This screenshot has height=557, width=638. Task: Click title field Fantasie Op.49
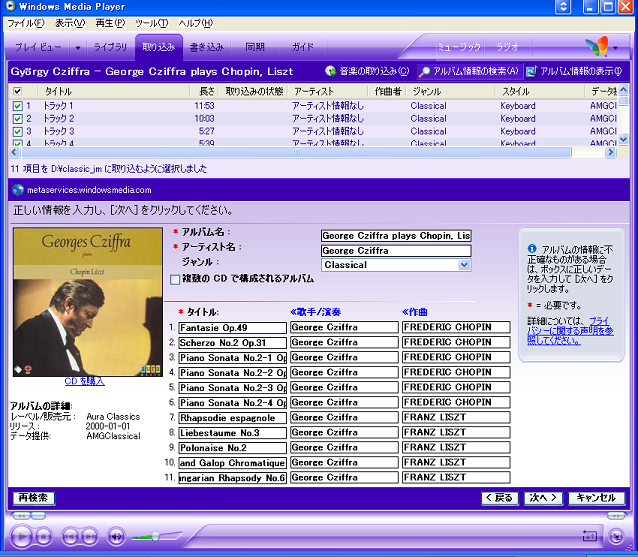tap(232, 328)
